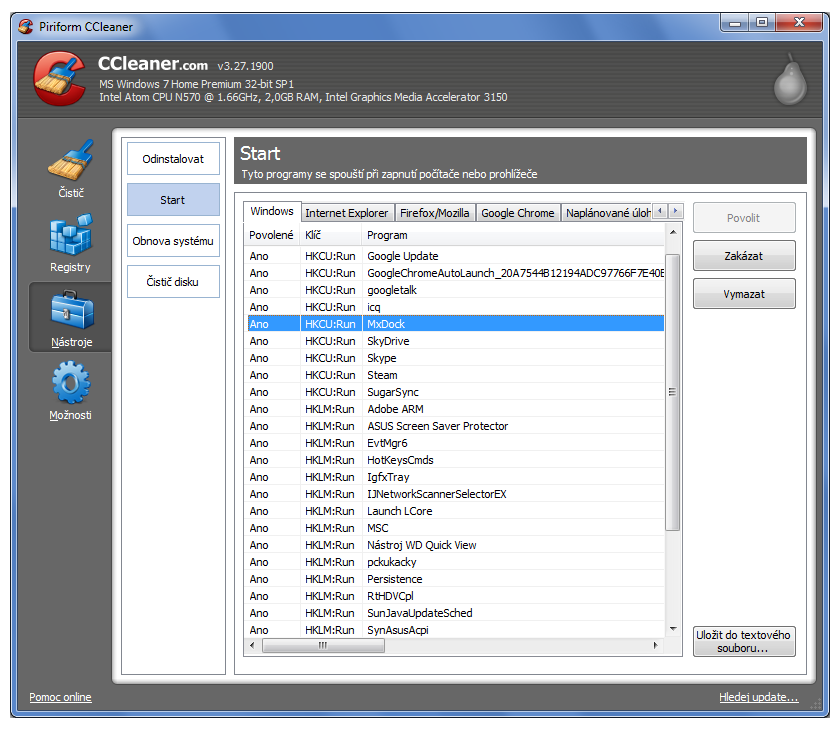Image resolution: width=840 pixels, height=730 pixels.
Task: Select the Google Update entry
Action: pos(455,256)
